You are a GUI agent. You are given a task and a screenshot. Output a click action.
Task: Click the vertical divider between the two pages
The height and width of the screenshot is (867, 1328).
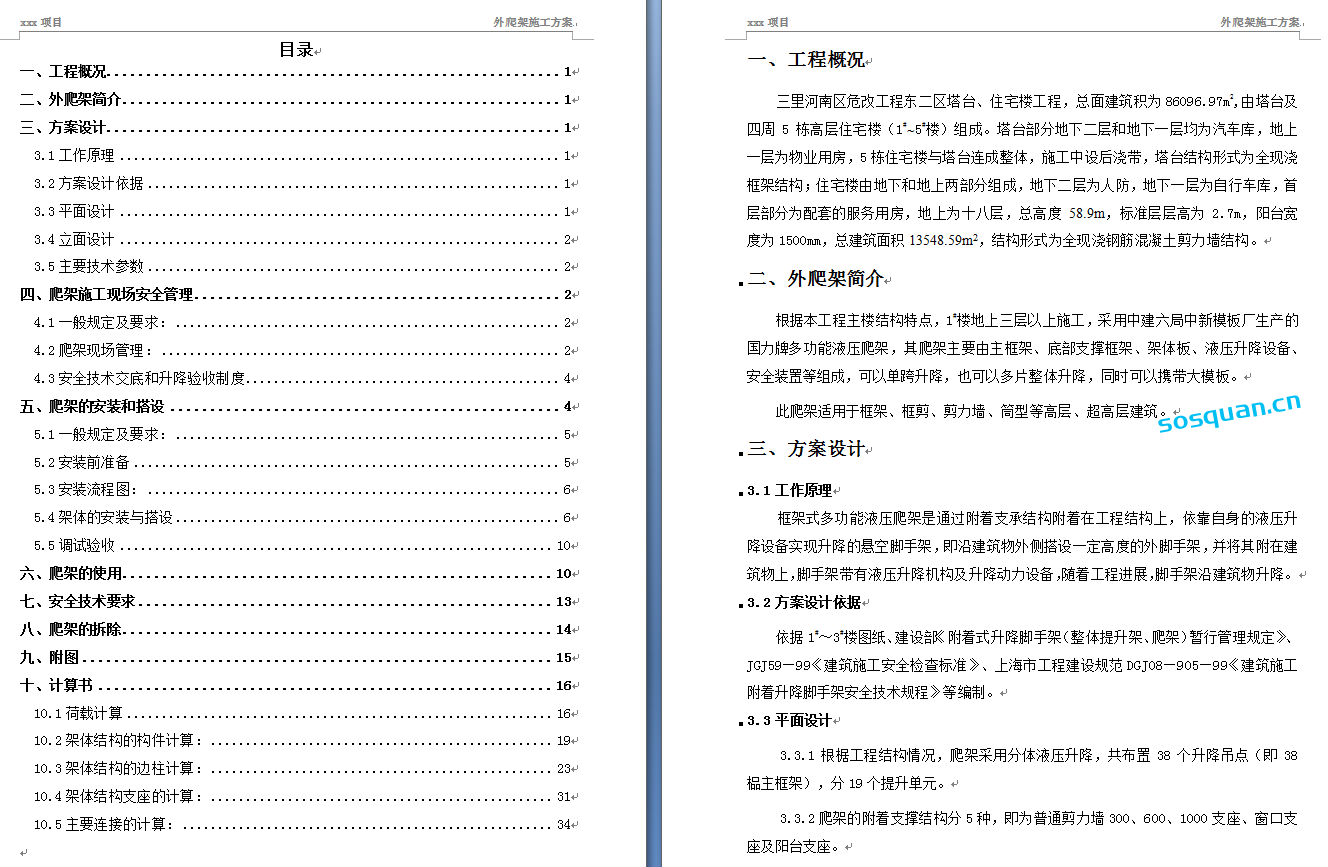(x=654, y=433)
